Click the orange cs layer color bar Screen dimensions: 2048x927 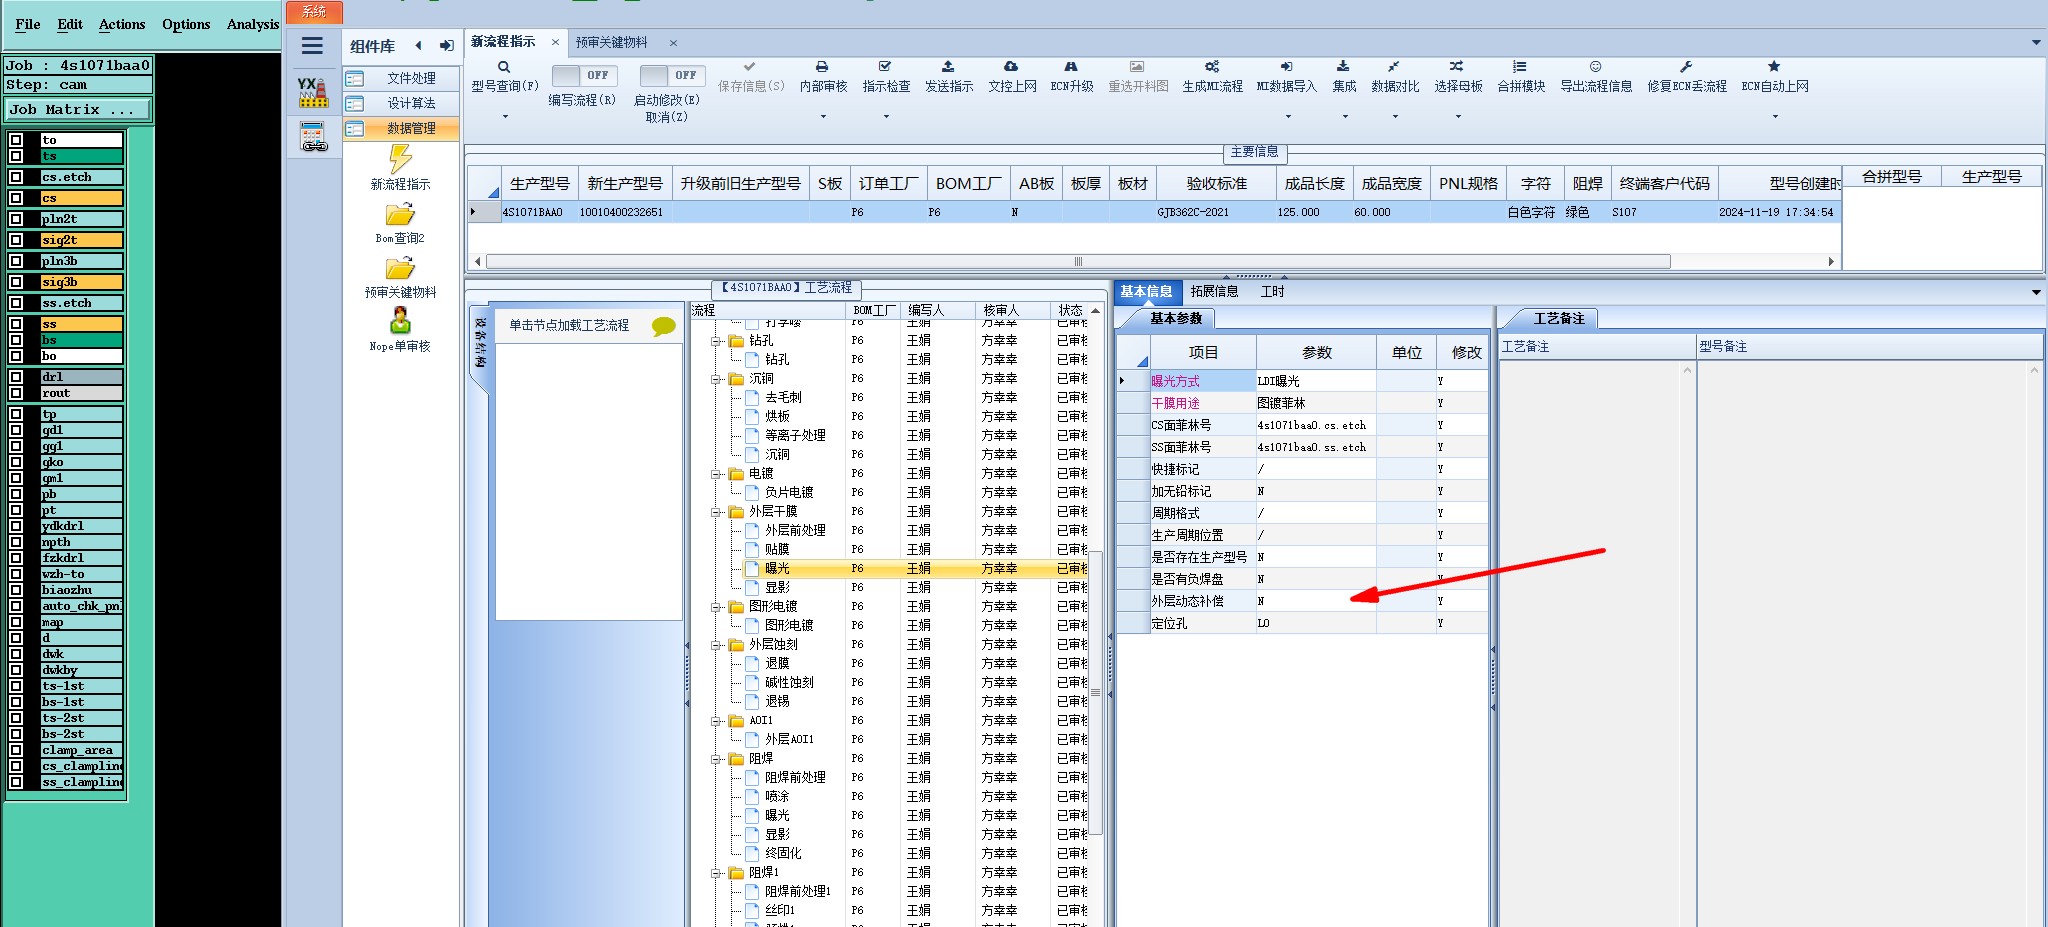coord(81,198)
